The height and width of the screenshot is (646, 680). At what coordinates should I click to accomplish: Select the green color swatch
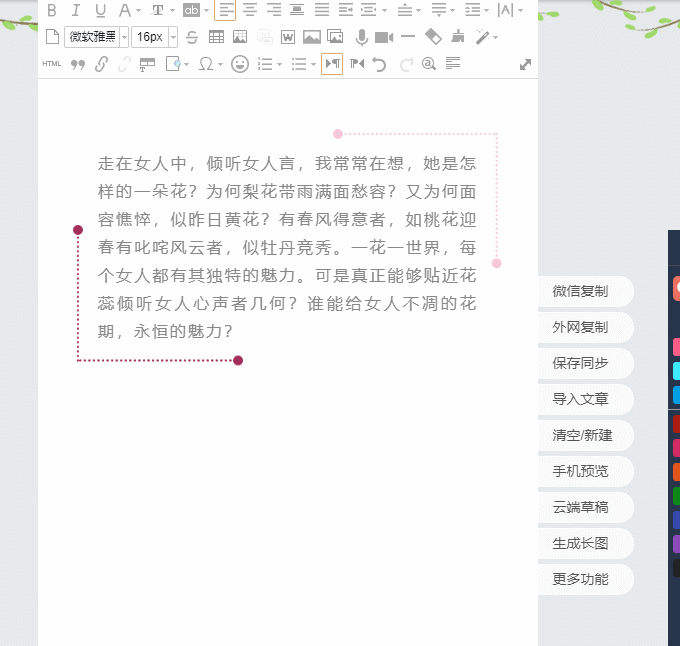[676, 496]
